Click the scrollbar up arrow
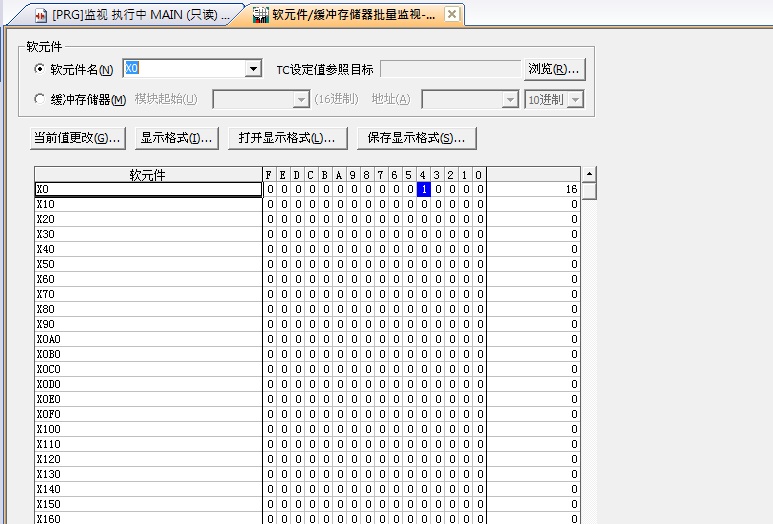Screen dimensions: 773x524 589,174
